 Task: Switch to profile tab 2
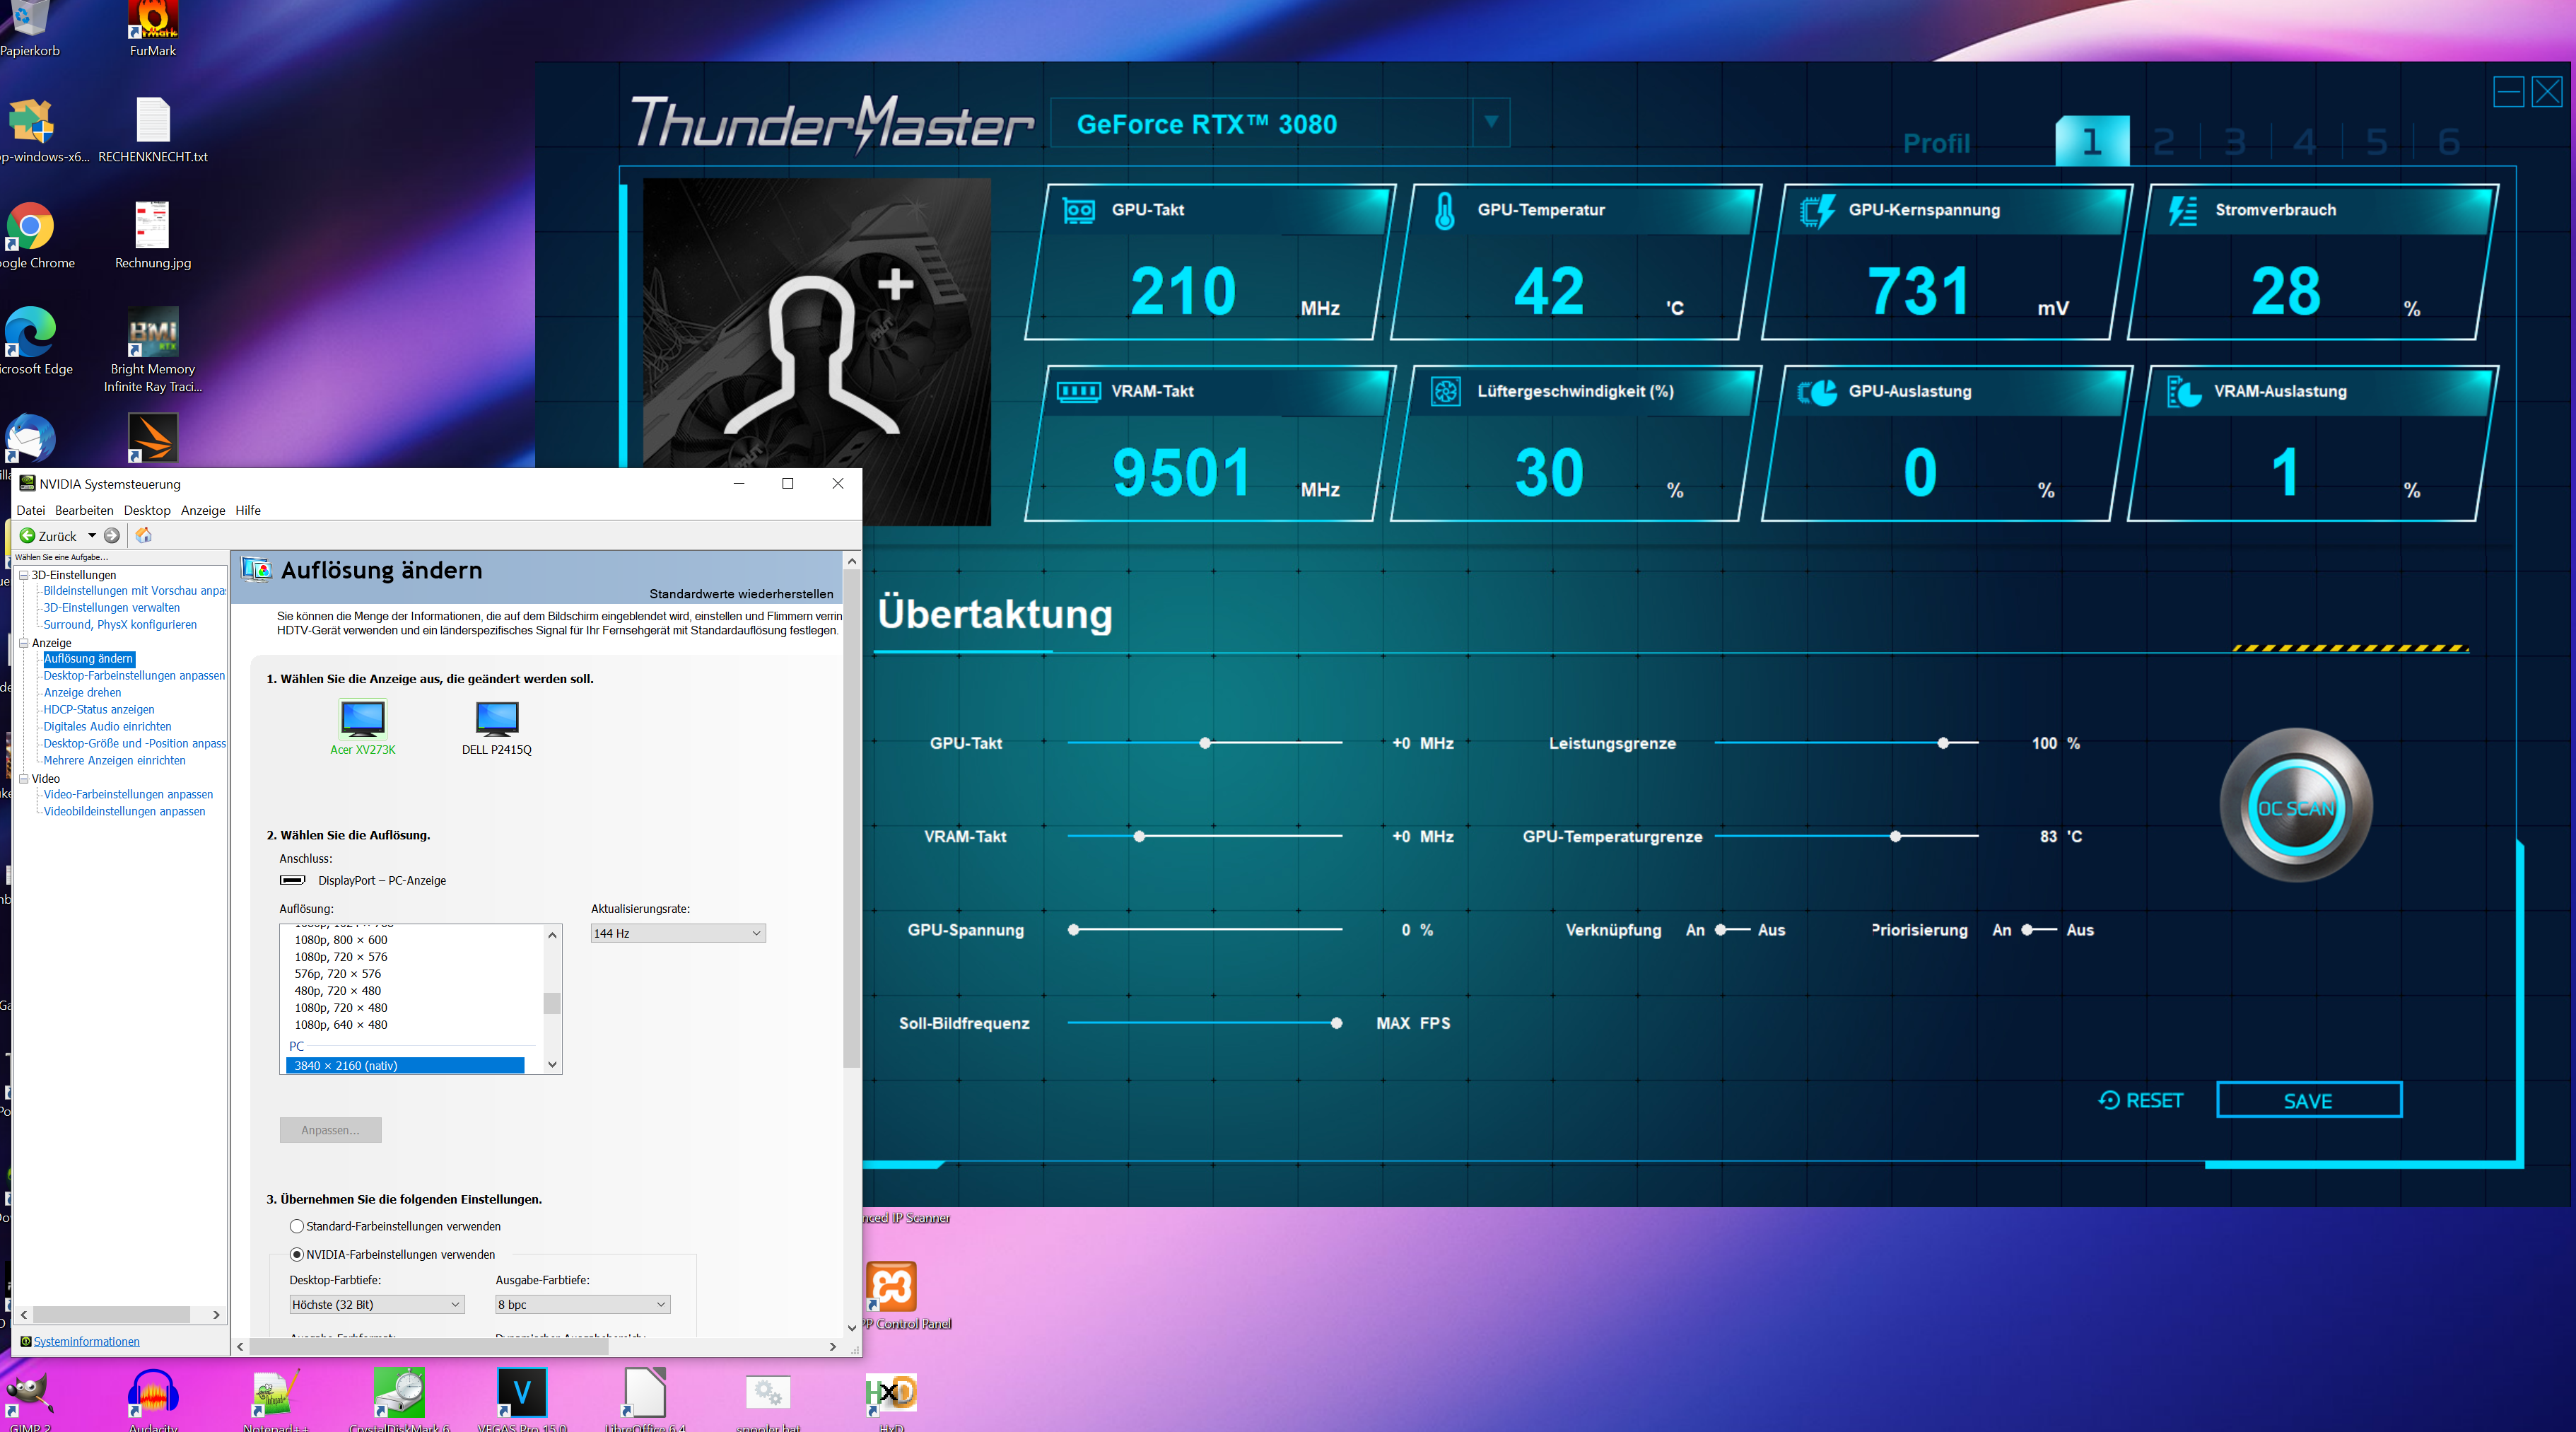tap(2163, 142)
